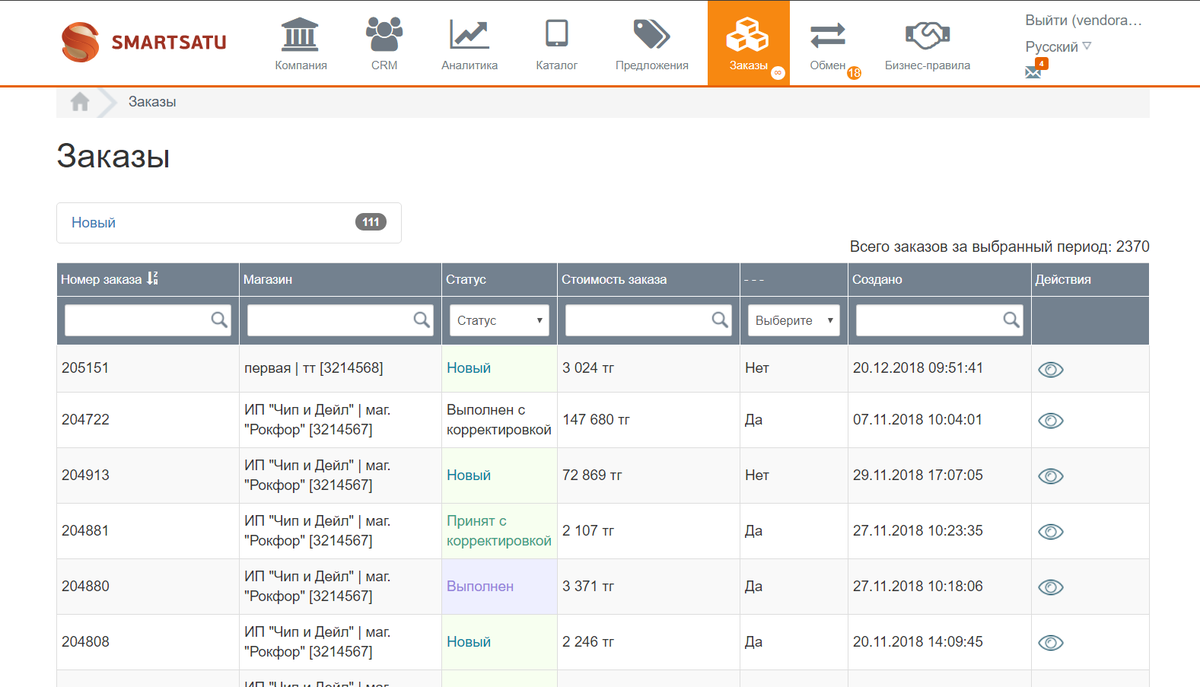This screenshot has width=1200, height=687.
Task: Open the mail envelope notifications icon
Action: pyautogui.click(x=1034, y=71)
